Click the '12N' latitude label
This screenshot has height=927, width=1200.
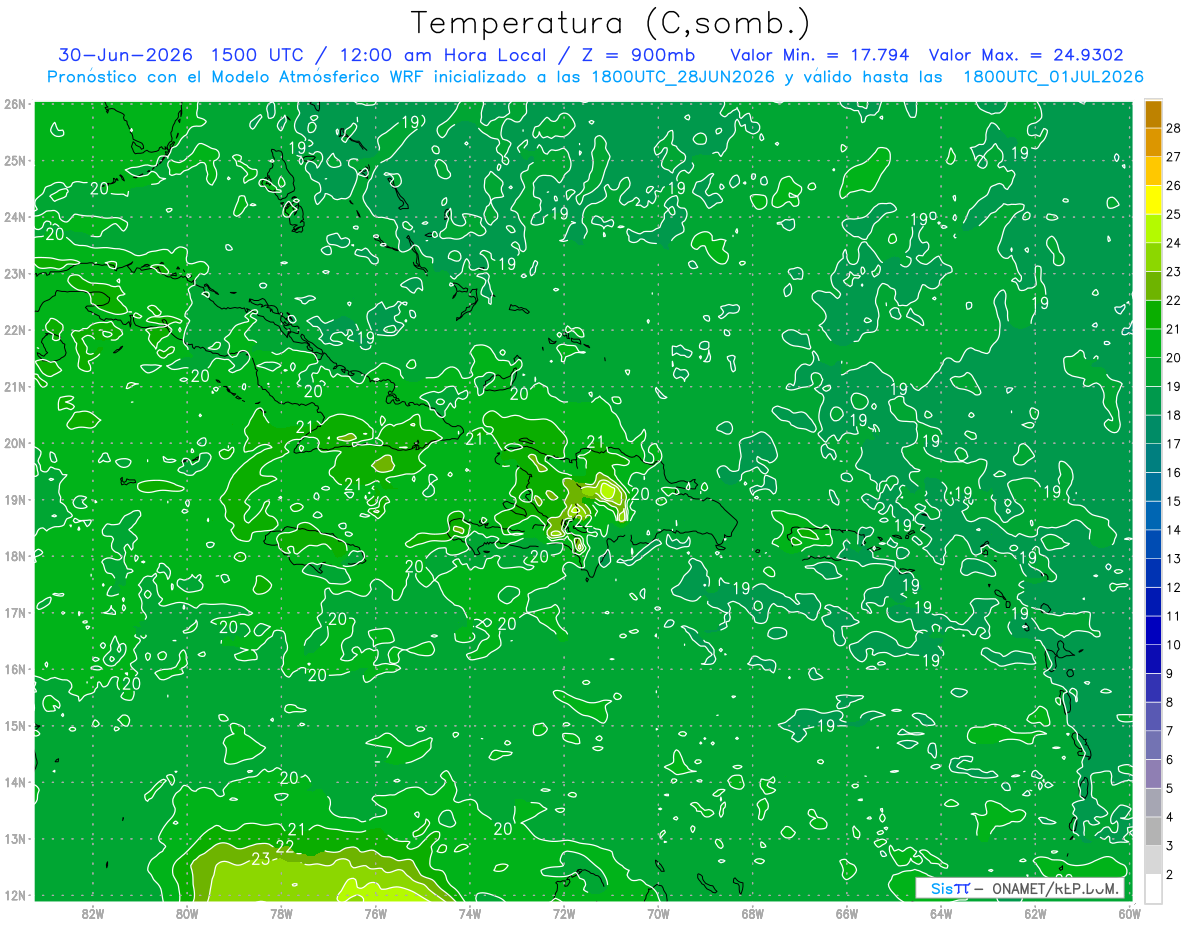(15, 895)
